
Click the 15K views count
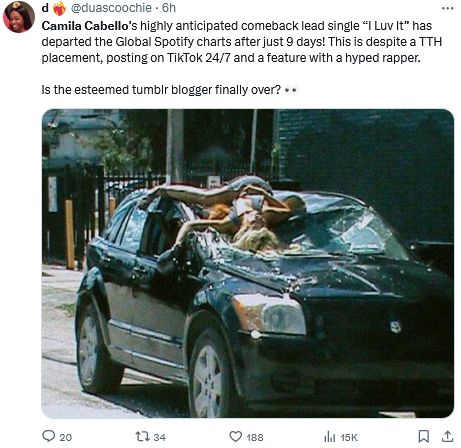tap(349, 437)
